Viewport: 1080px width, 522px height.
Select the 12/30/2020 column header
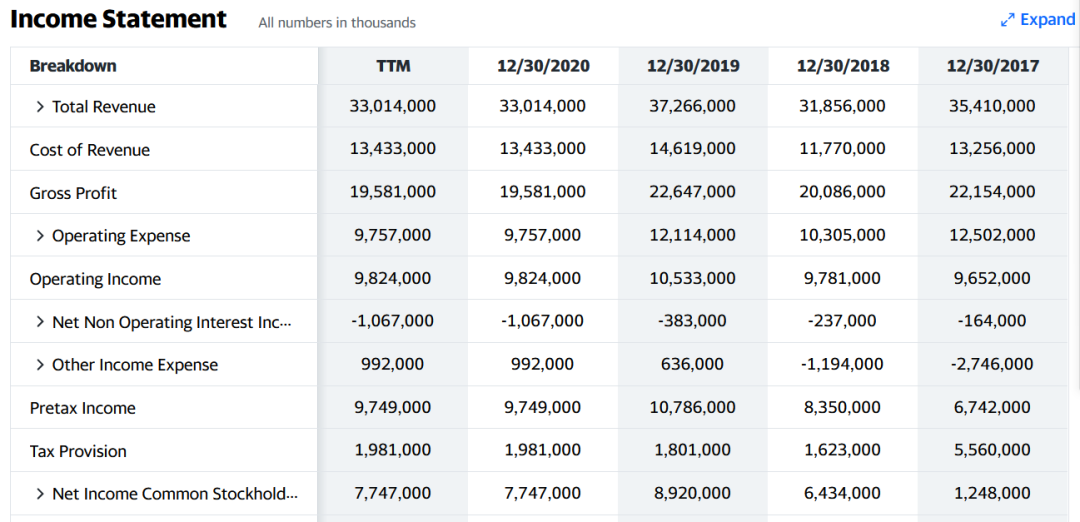point(543,66)
